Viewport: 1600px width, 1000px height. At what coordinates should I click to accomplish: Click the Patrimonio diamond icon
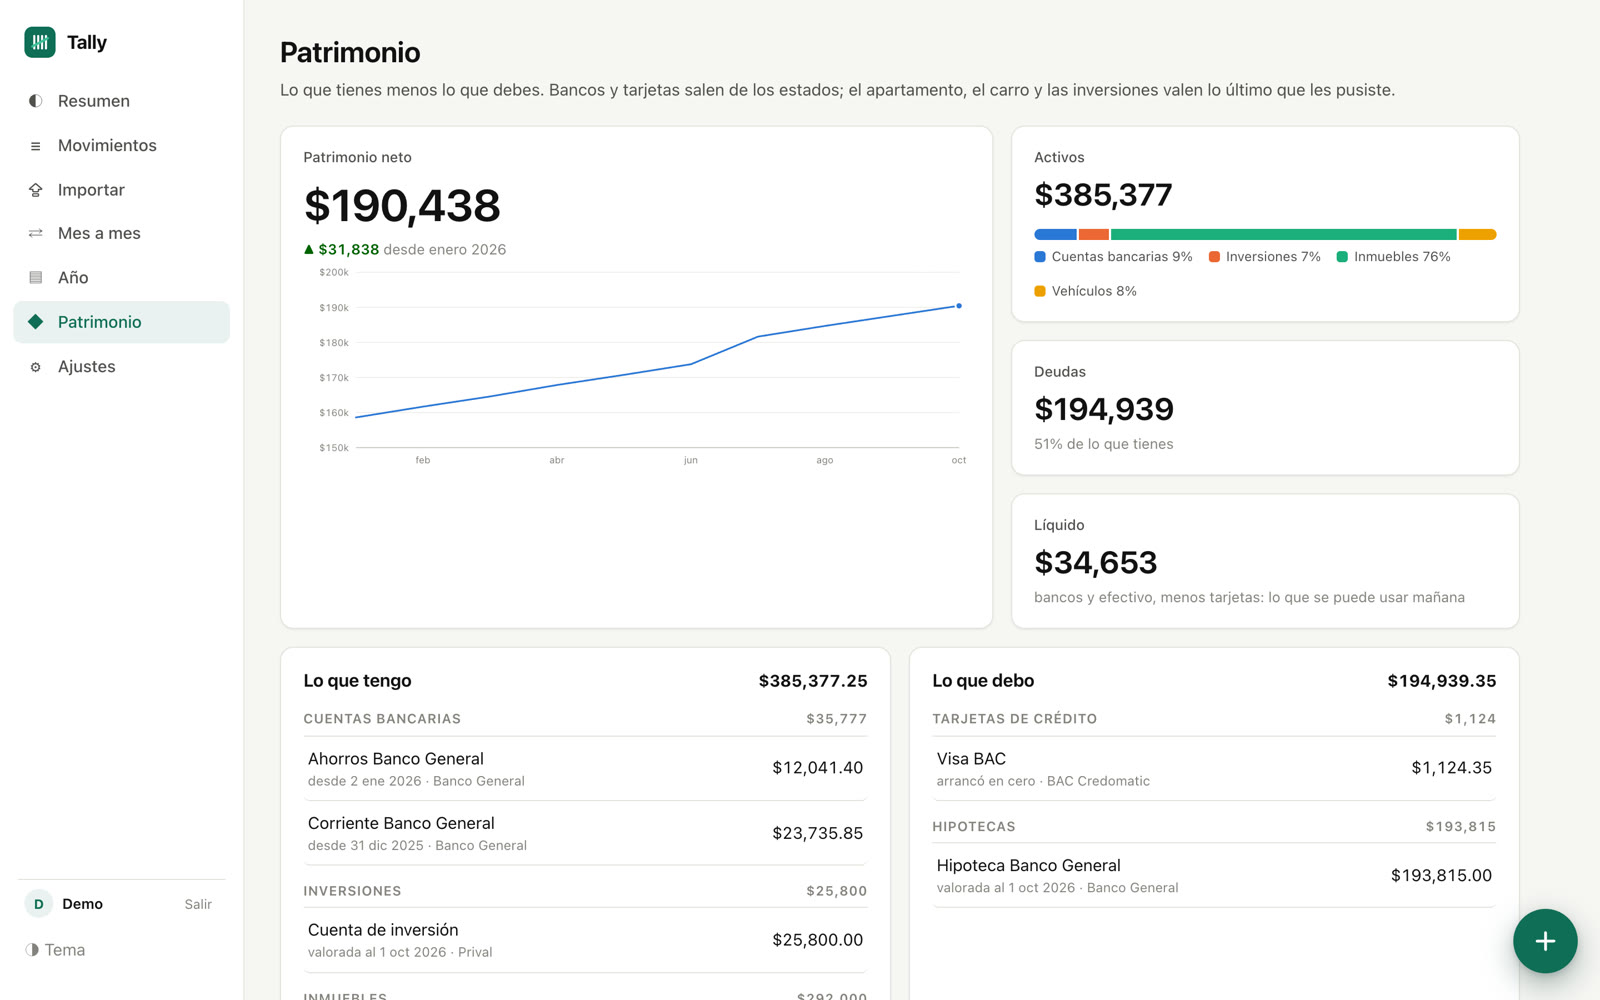(x=36, y=322)
